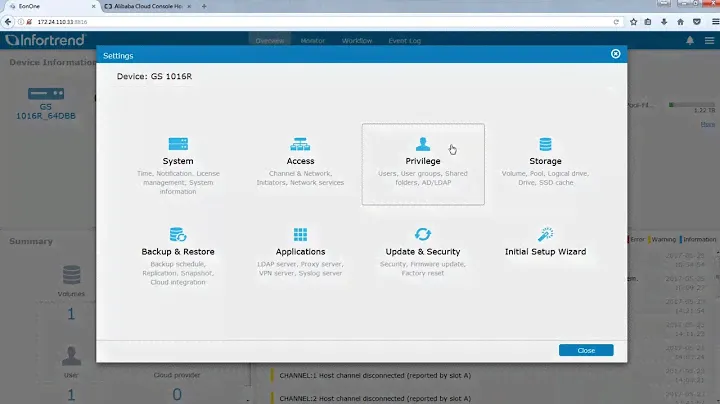The height and width of the screenshot is (404, 720).
Task: Open the Workflow tab
Action: point(357,40)
